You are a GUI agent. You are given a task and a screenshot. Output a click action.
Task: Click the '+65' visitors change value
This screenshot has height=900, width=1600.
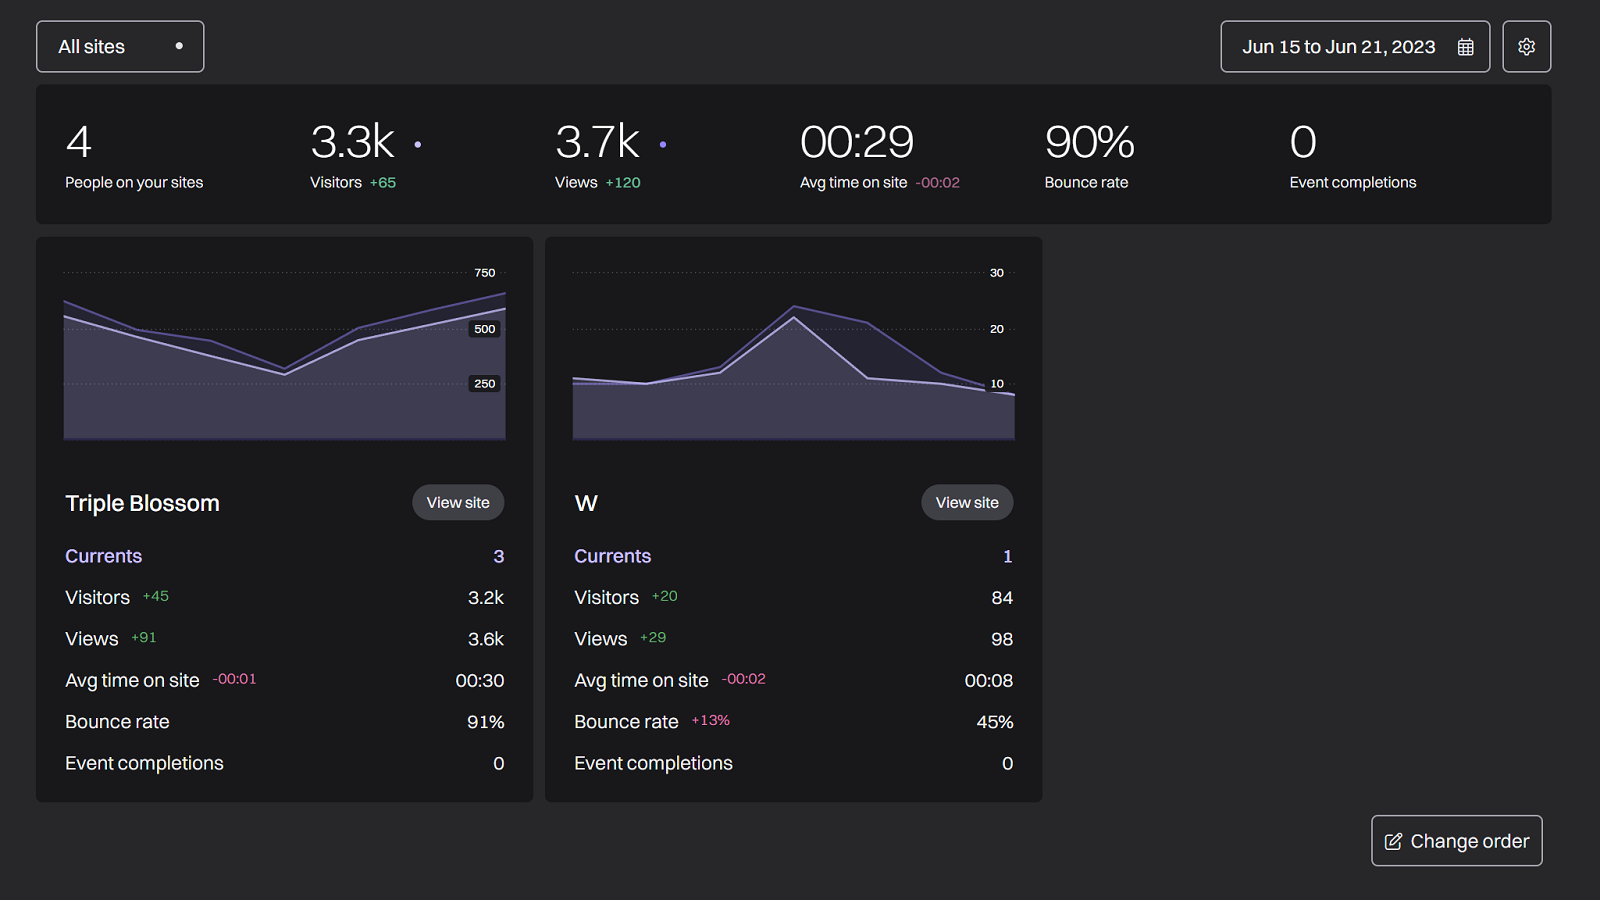383,183
